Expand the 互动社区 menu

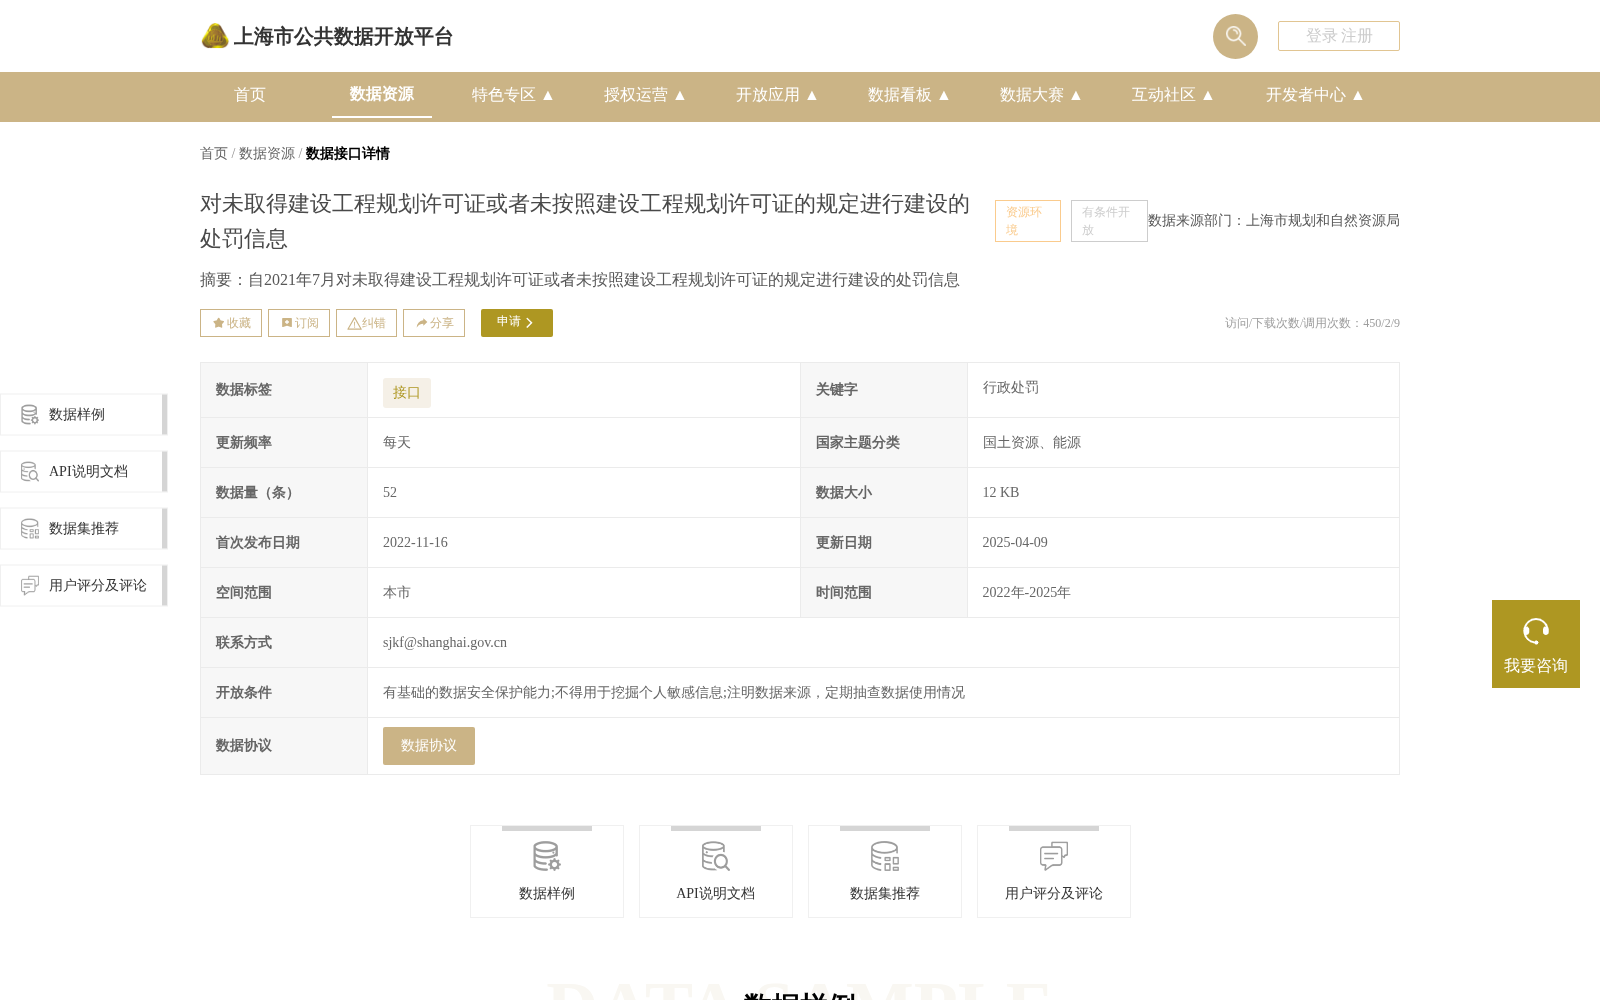1173,95
